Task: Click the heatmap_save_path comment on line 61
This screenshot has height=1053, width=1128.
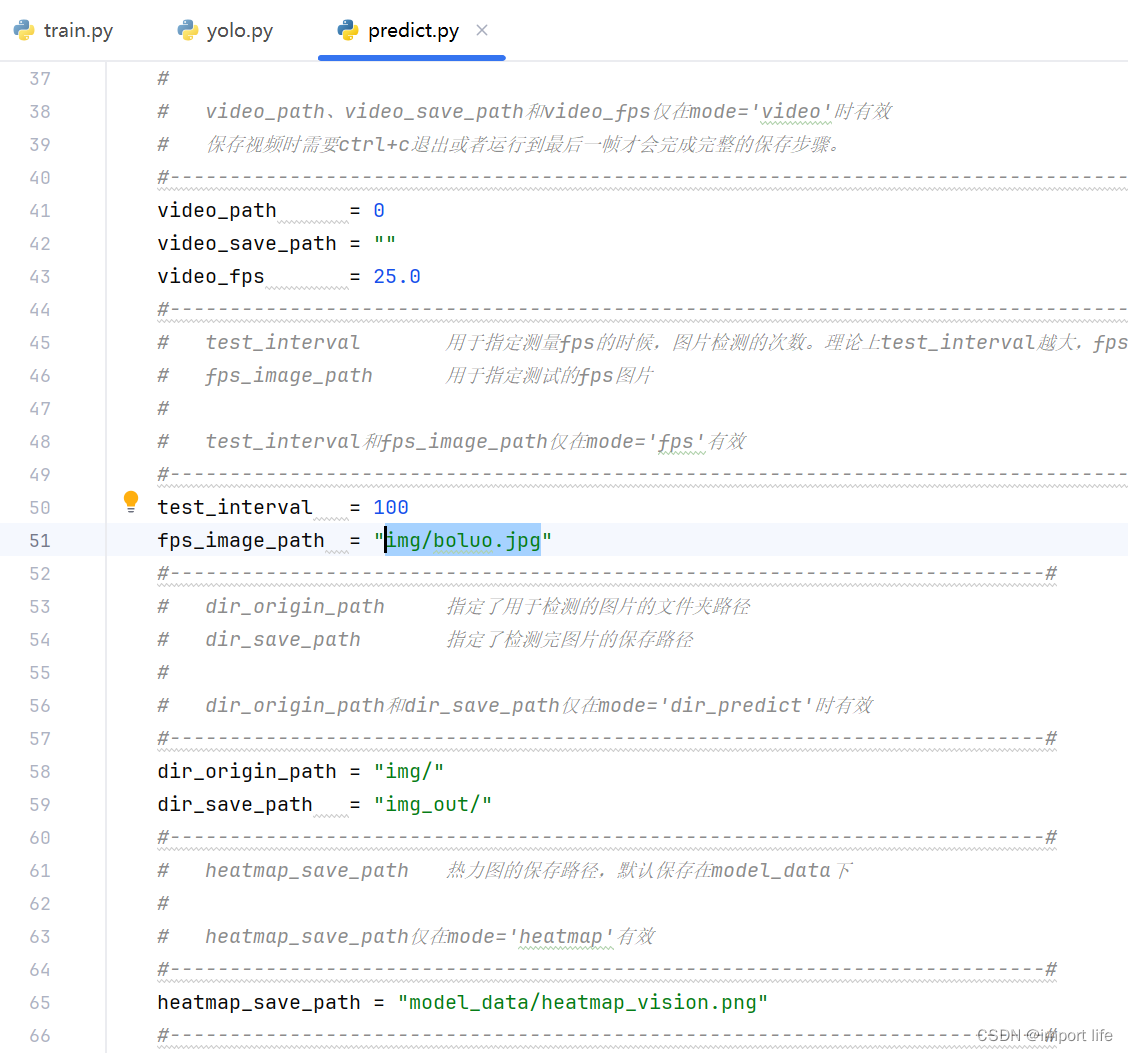Action: (505, 871)
